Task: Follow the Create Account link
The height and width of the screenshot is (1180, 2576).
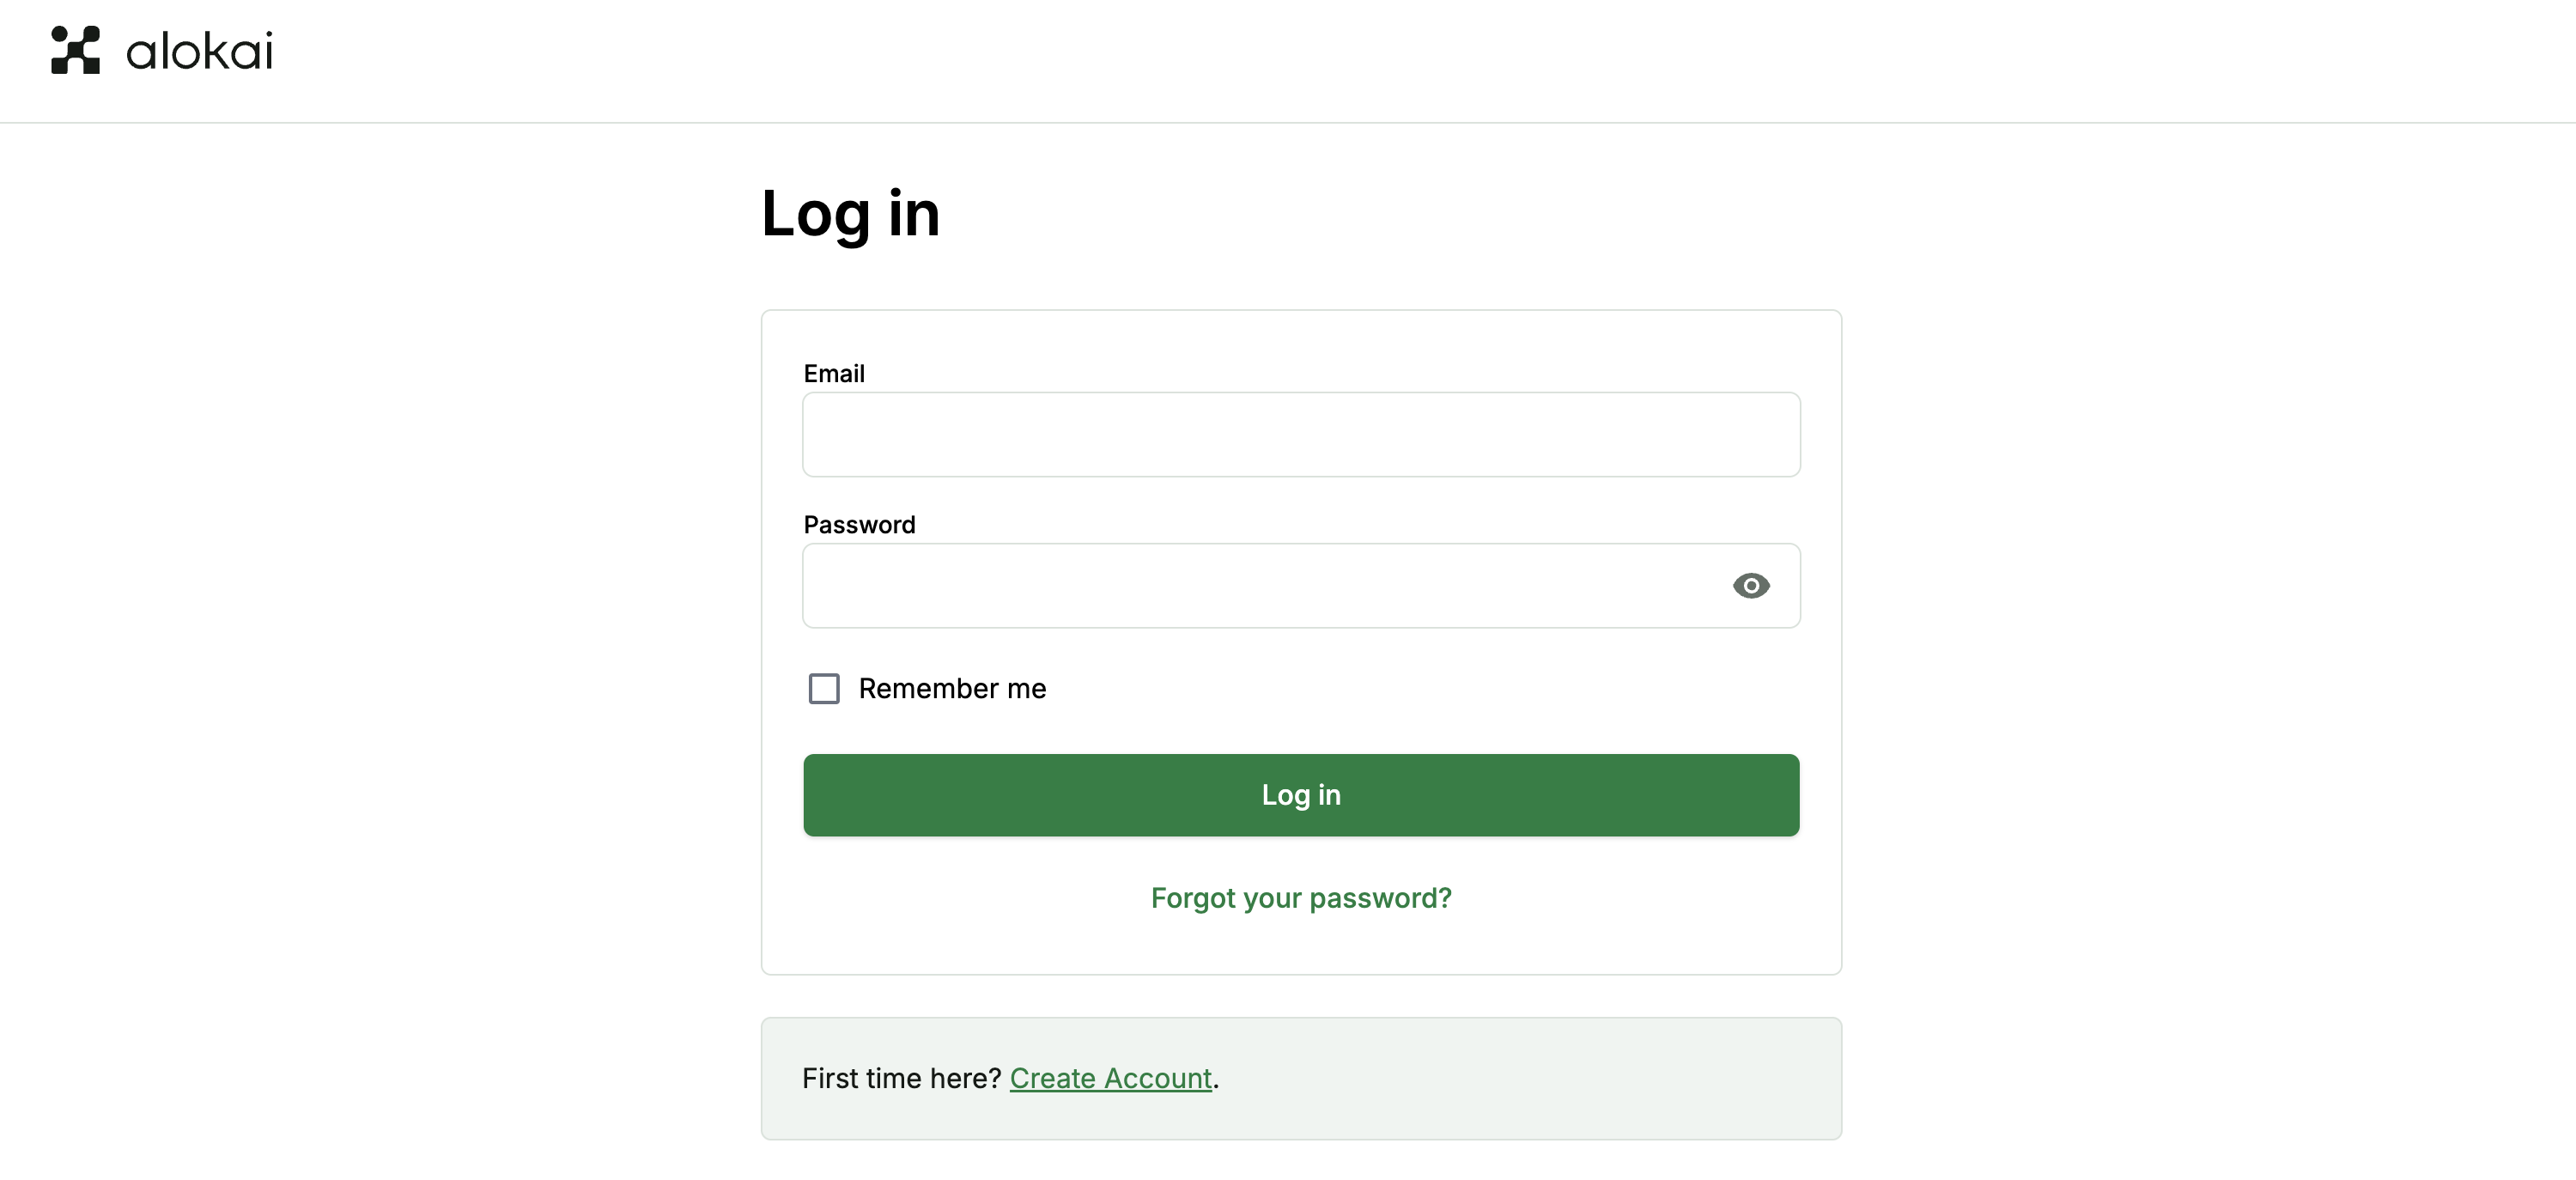Action: 1110,1078
